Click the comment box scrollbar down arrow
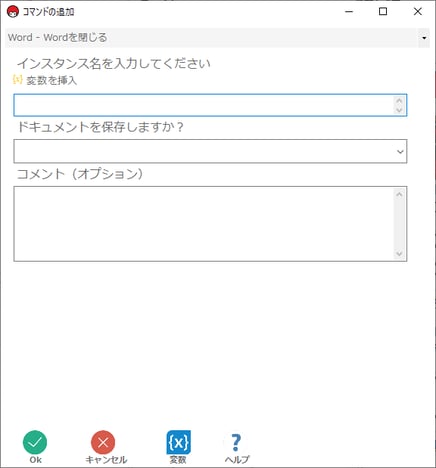 [x=399, y=254]
